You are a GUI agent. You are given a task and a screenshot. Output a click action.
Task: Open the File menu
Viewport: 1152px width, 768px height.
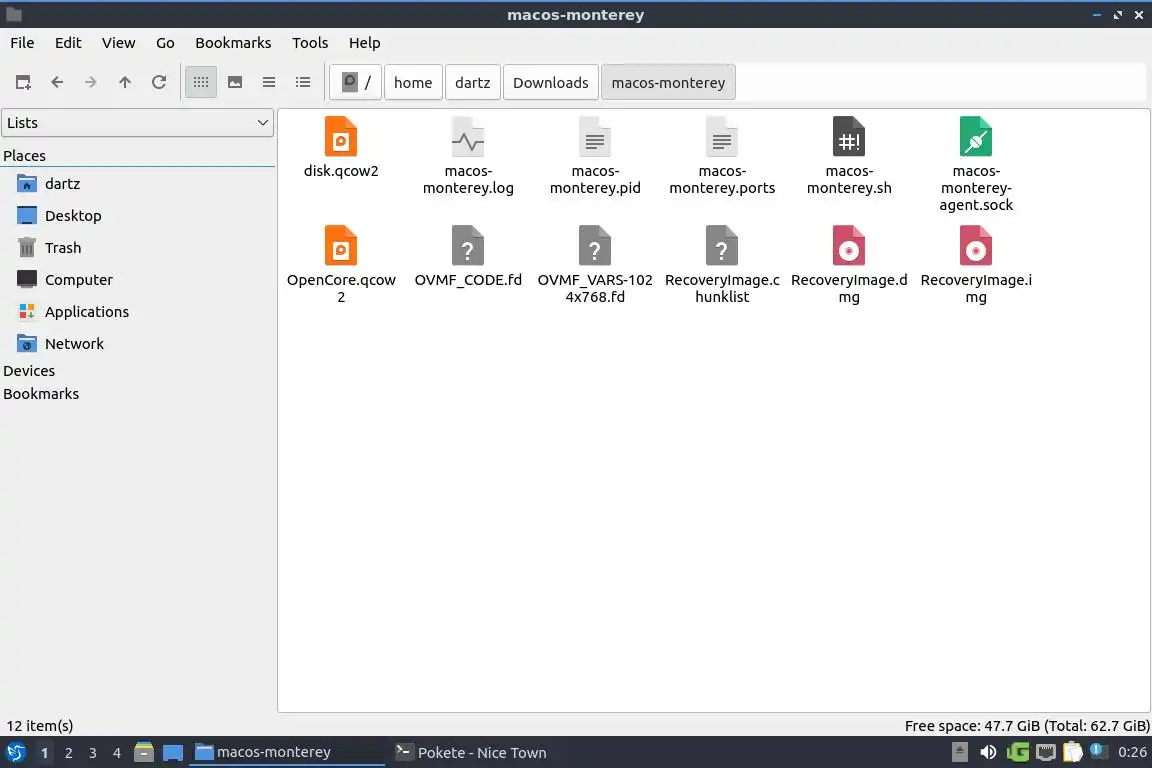click(22, 43)
